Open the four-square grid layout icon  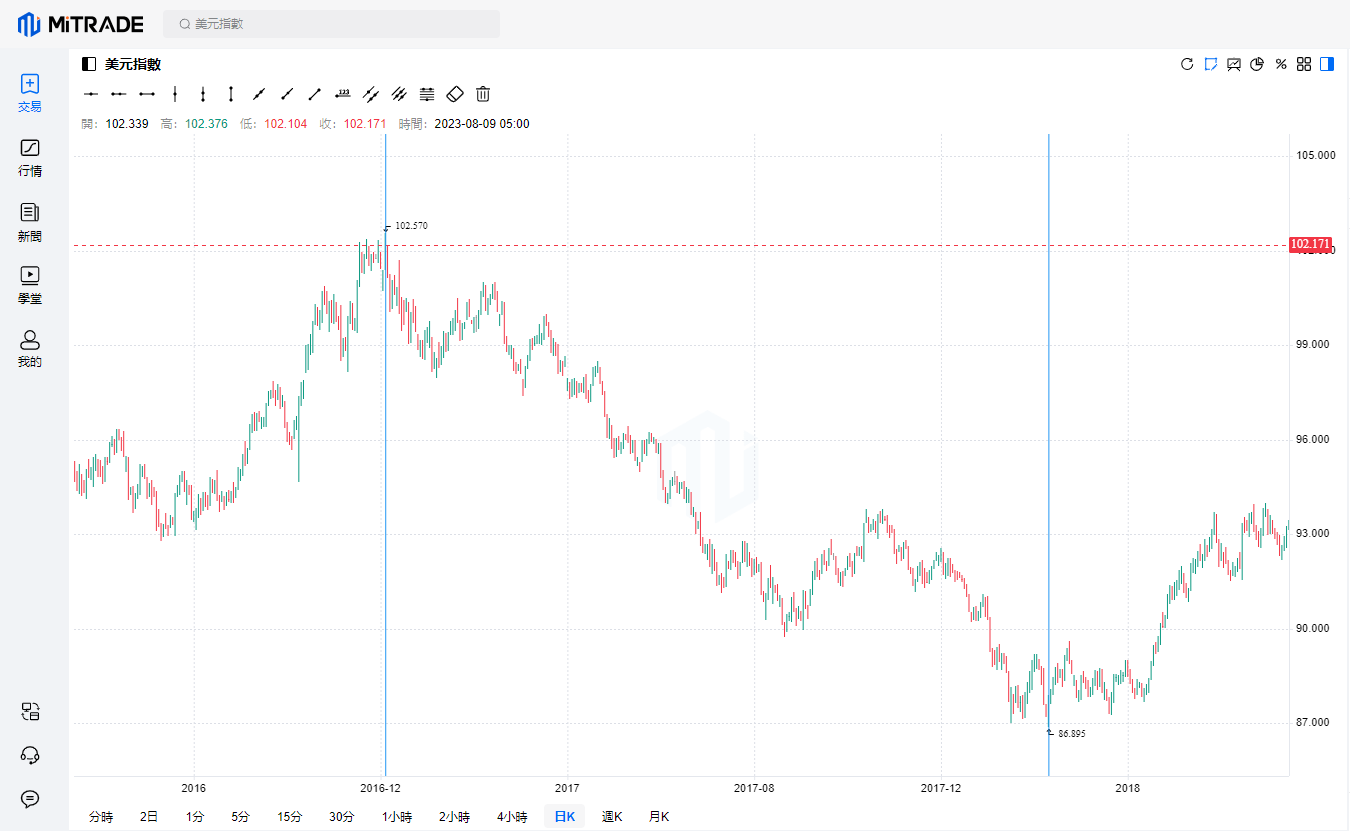1304,64
